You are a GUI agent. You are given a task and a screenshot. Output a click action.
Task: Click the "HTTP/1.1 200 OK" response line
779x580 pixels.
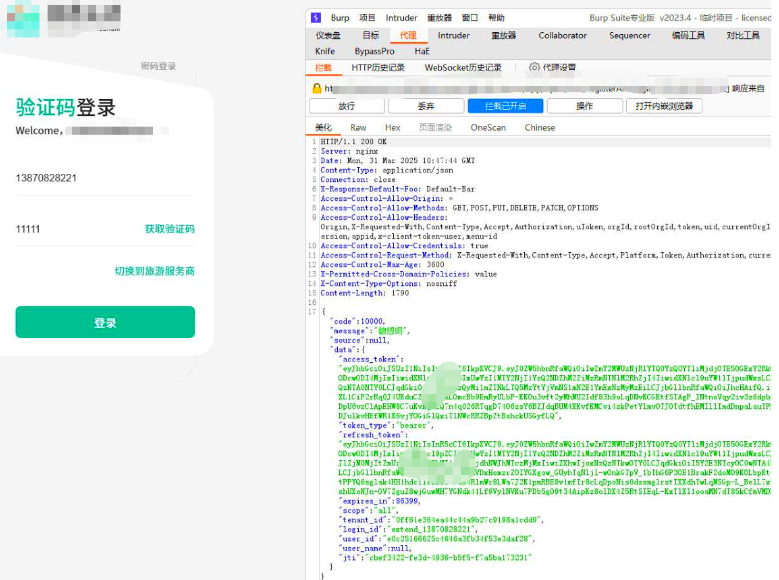coord(353,142)
